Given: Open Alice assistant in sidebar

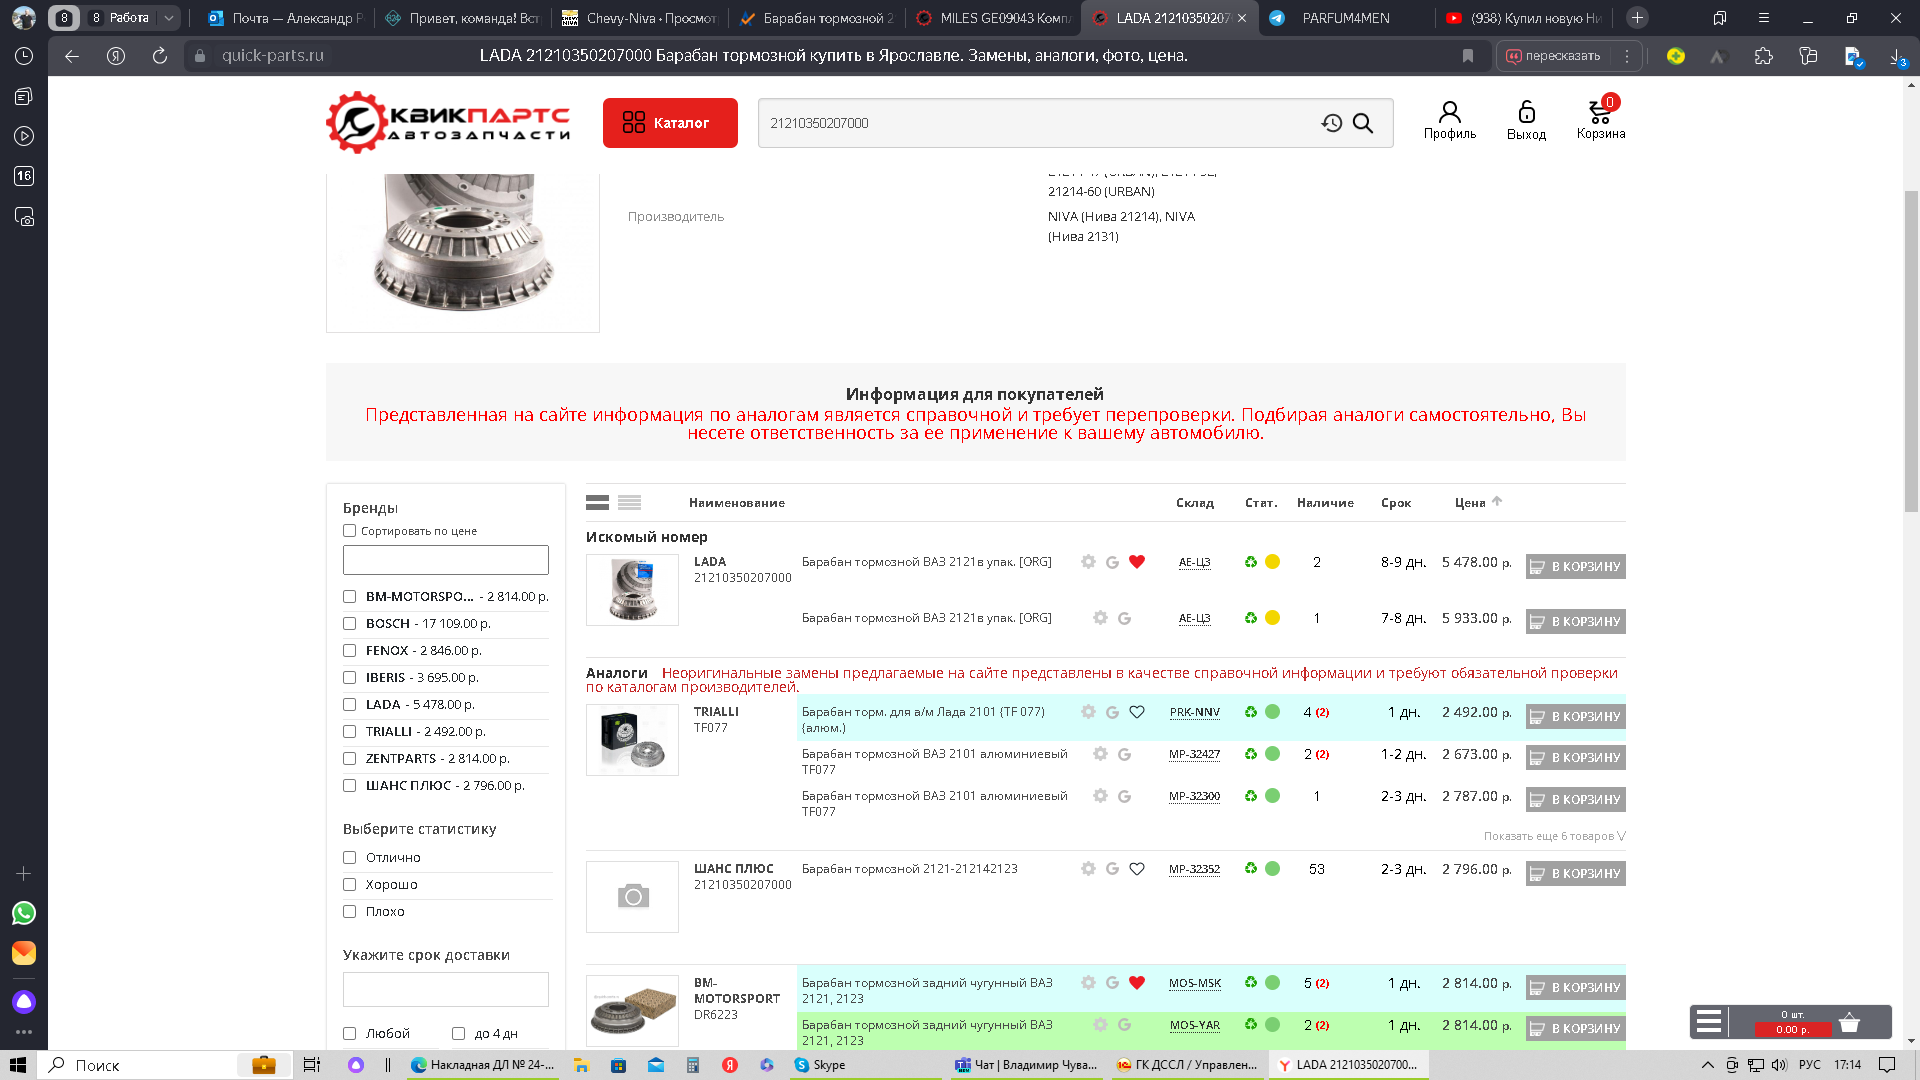Looking at the screenshot, I should [x=24, y=1001].
